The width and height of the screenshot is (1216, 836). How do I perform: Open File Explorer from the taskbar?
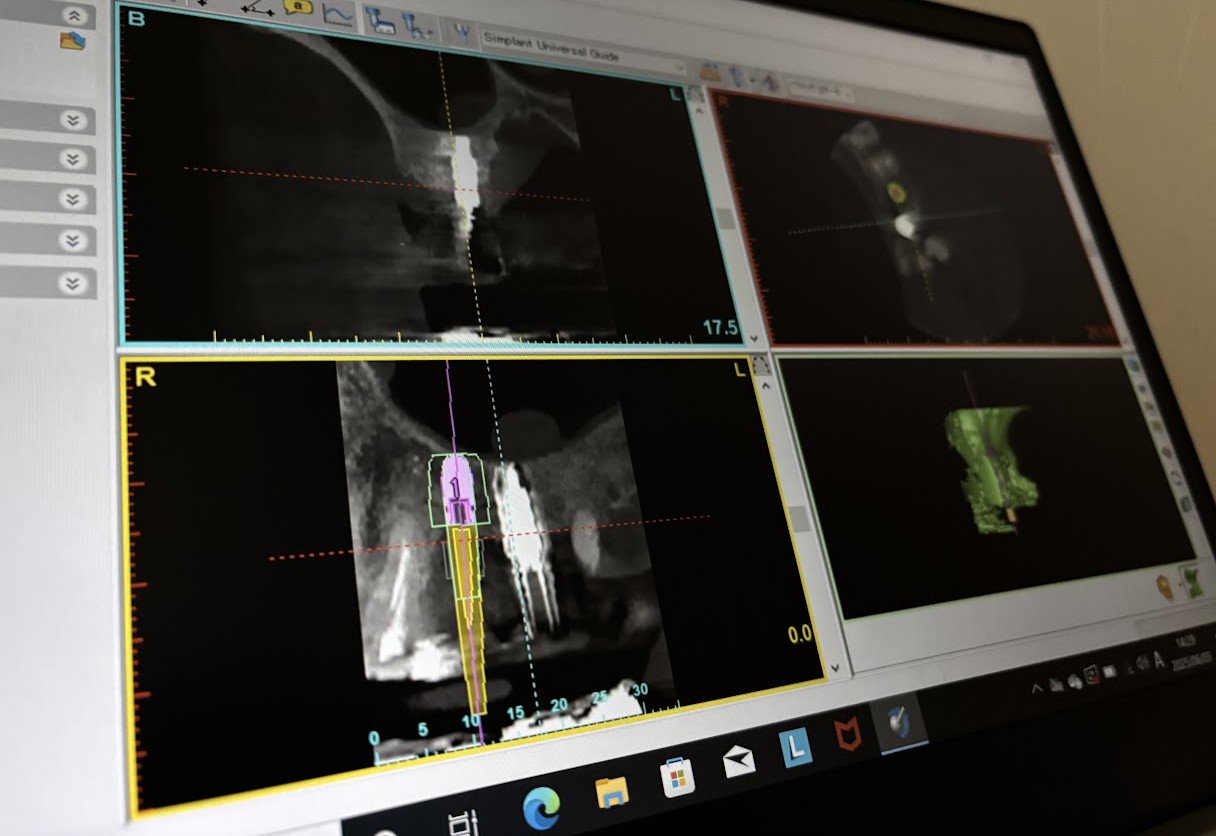(612, 791)
